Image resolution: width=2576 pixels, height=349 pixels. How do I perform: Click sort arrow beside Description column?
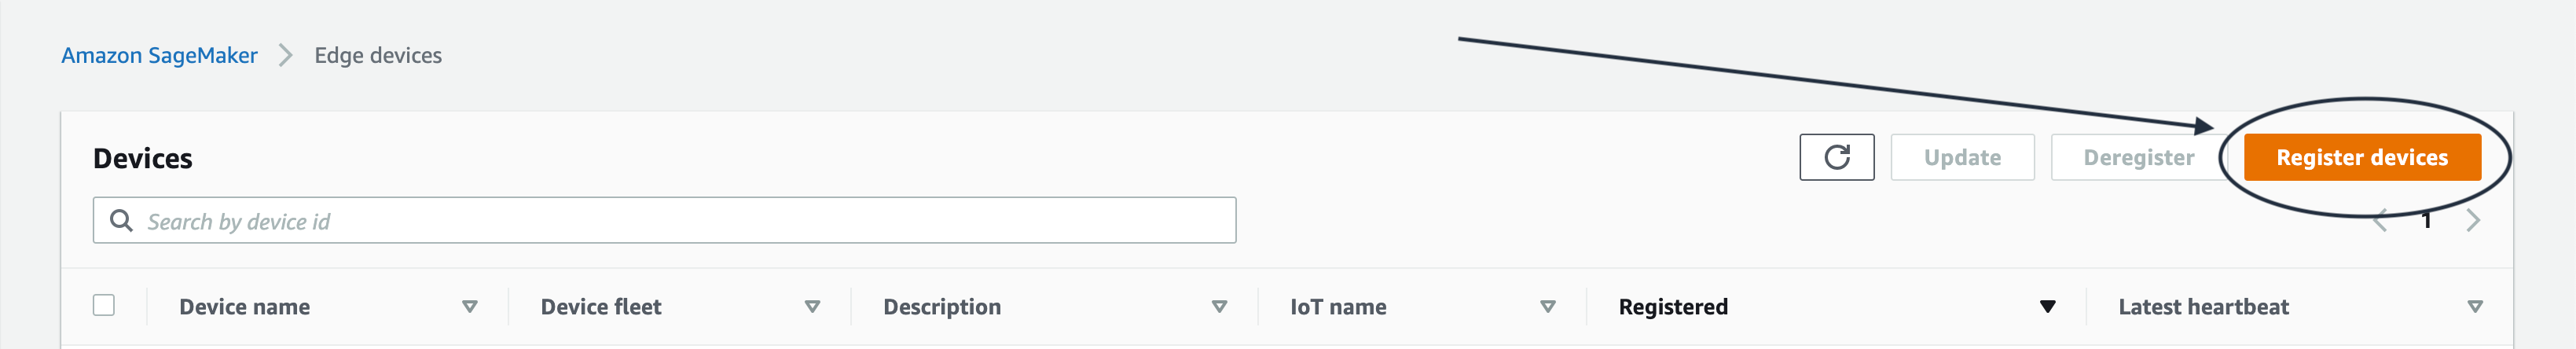[1219, 307]
